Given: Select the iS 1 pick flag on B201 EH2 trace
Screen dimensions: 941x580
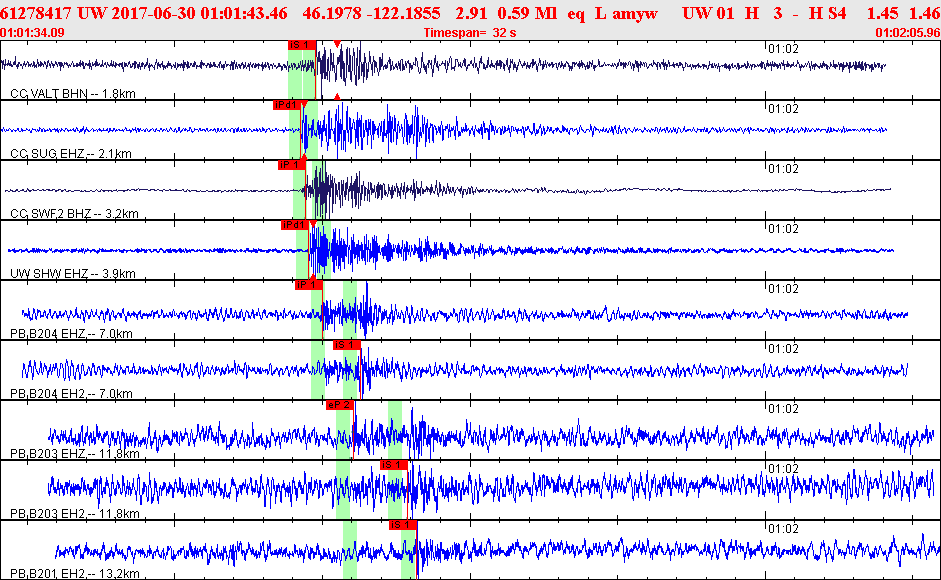Looking at the screenshot, I should tap(403, 525).
